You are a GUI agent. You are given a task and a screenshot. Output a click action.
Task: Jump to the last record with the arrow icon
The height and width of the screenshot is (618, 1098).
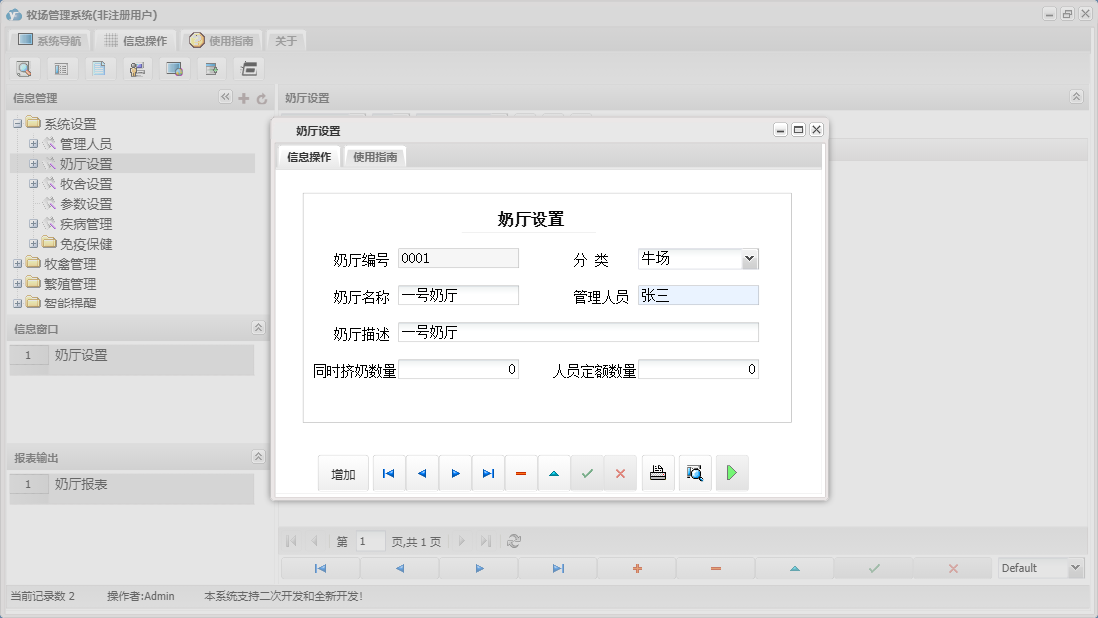pos(488,472)
